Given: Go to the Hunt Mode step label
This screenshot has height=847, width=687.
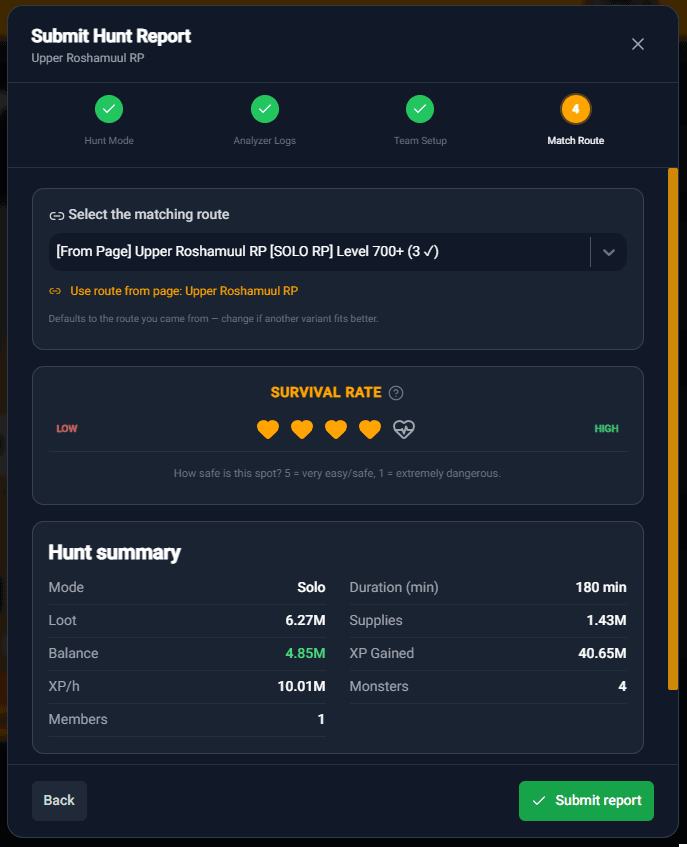Looking at the screenshot, I should [x=109, y=141].
